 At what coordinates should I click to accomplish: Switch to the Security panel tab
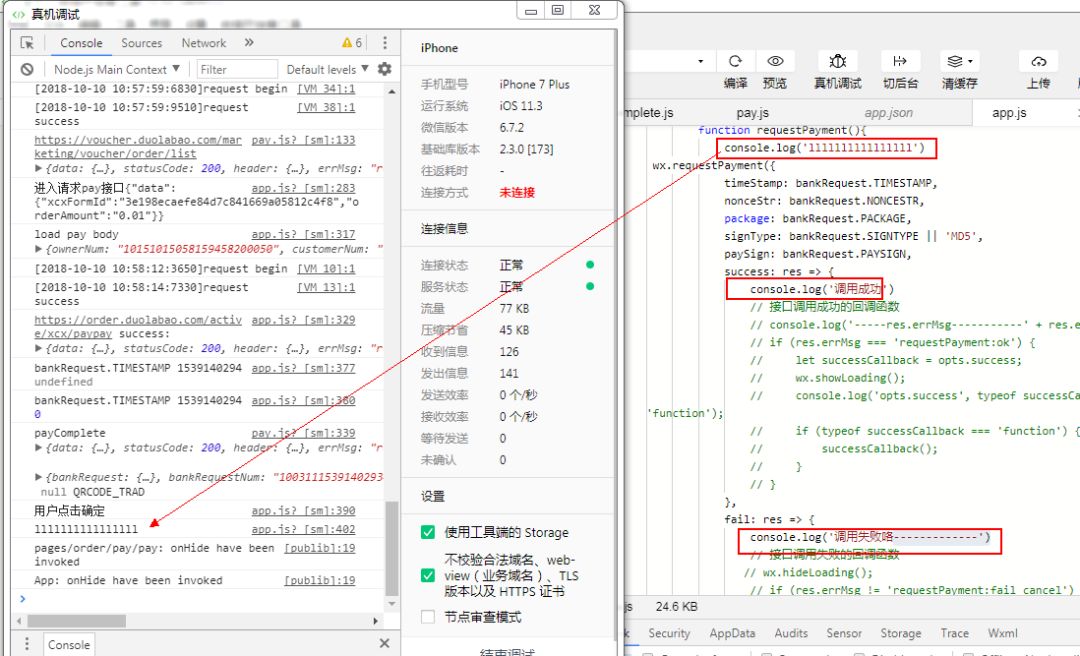669,633
